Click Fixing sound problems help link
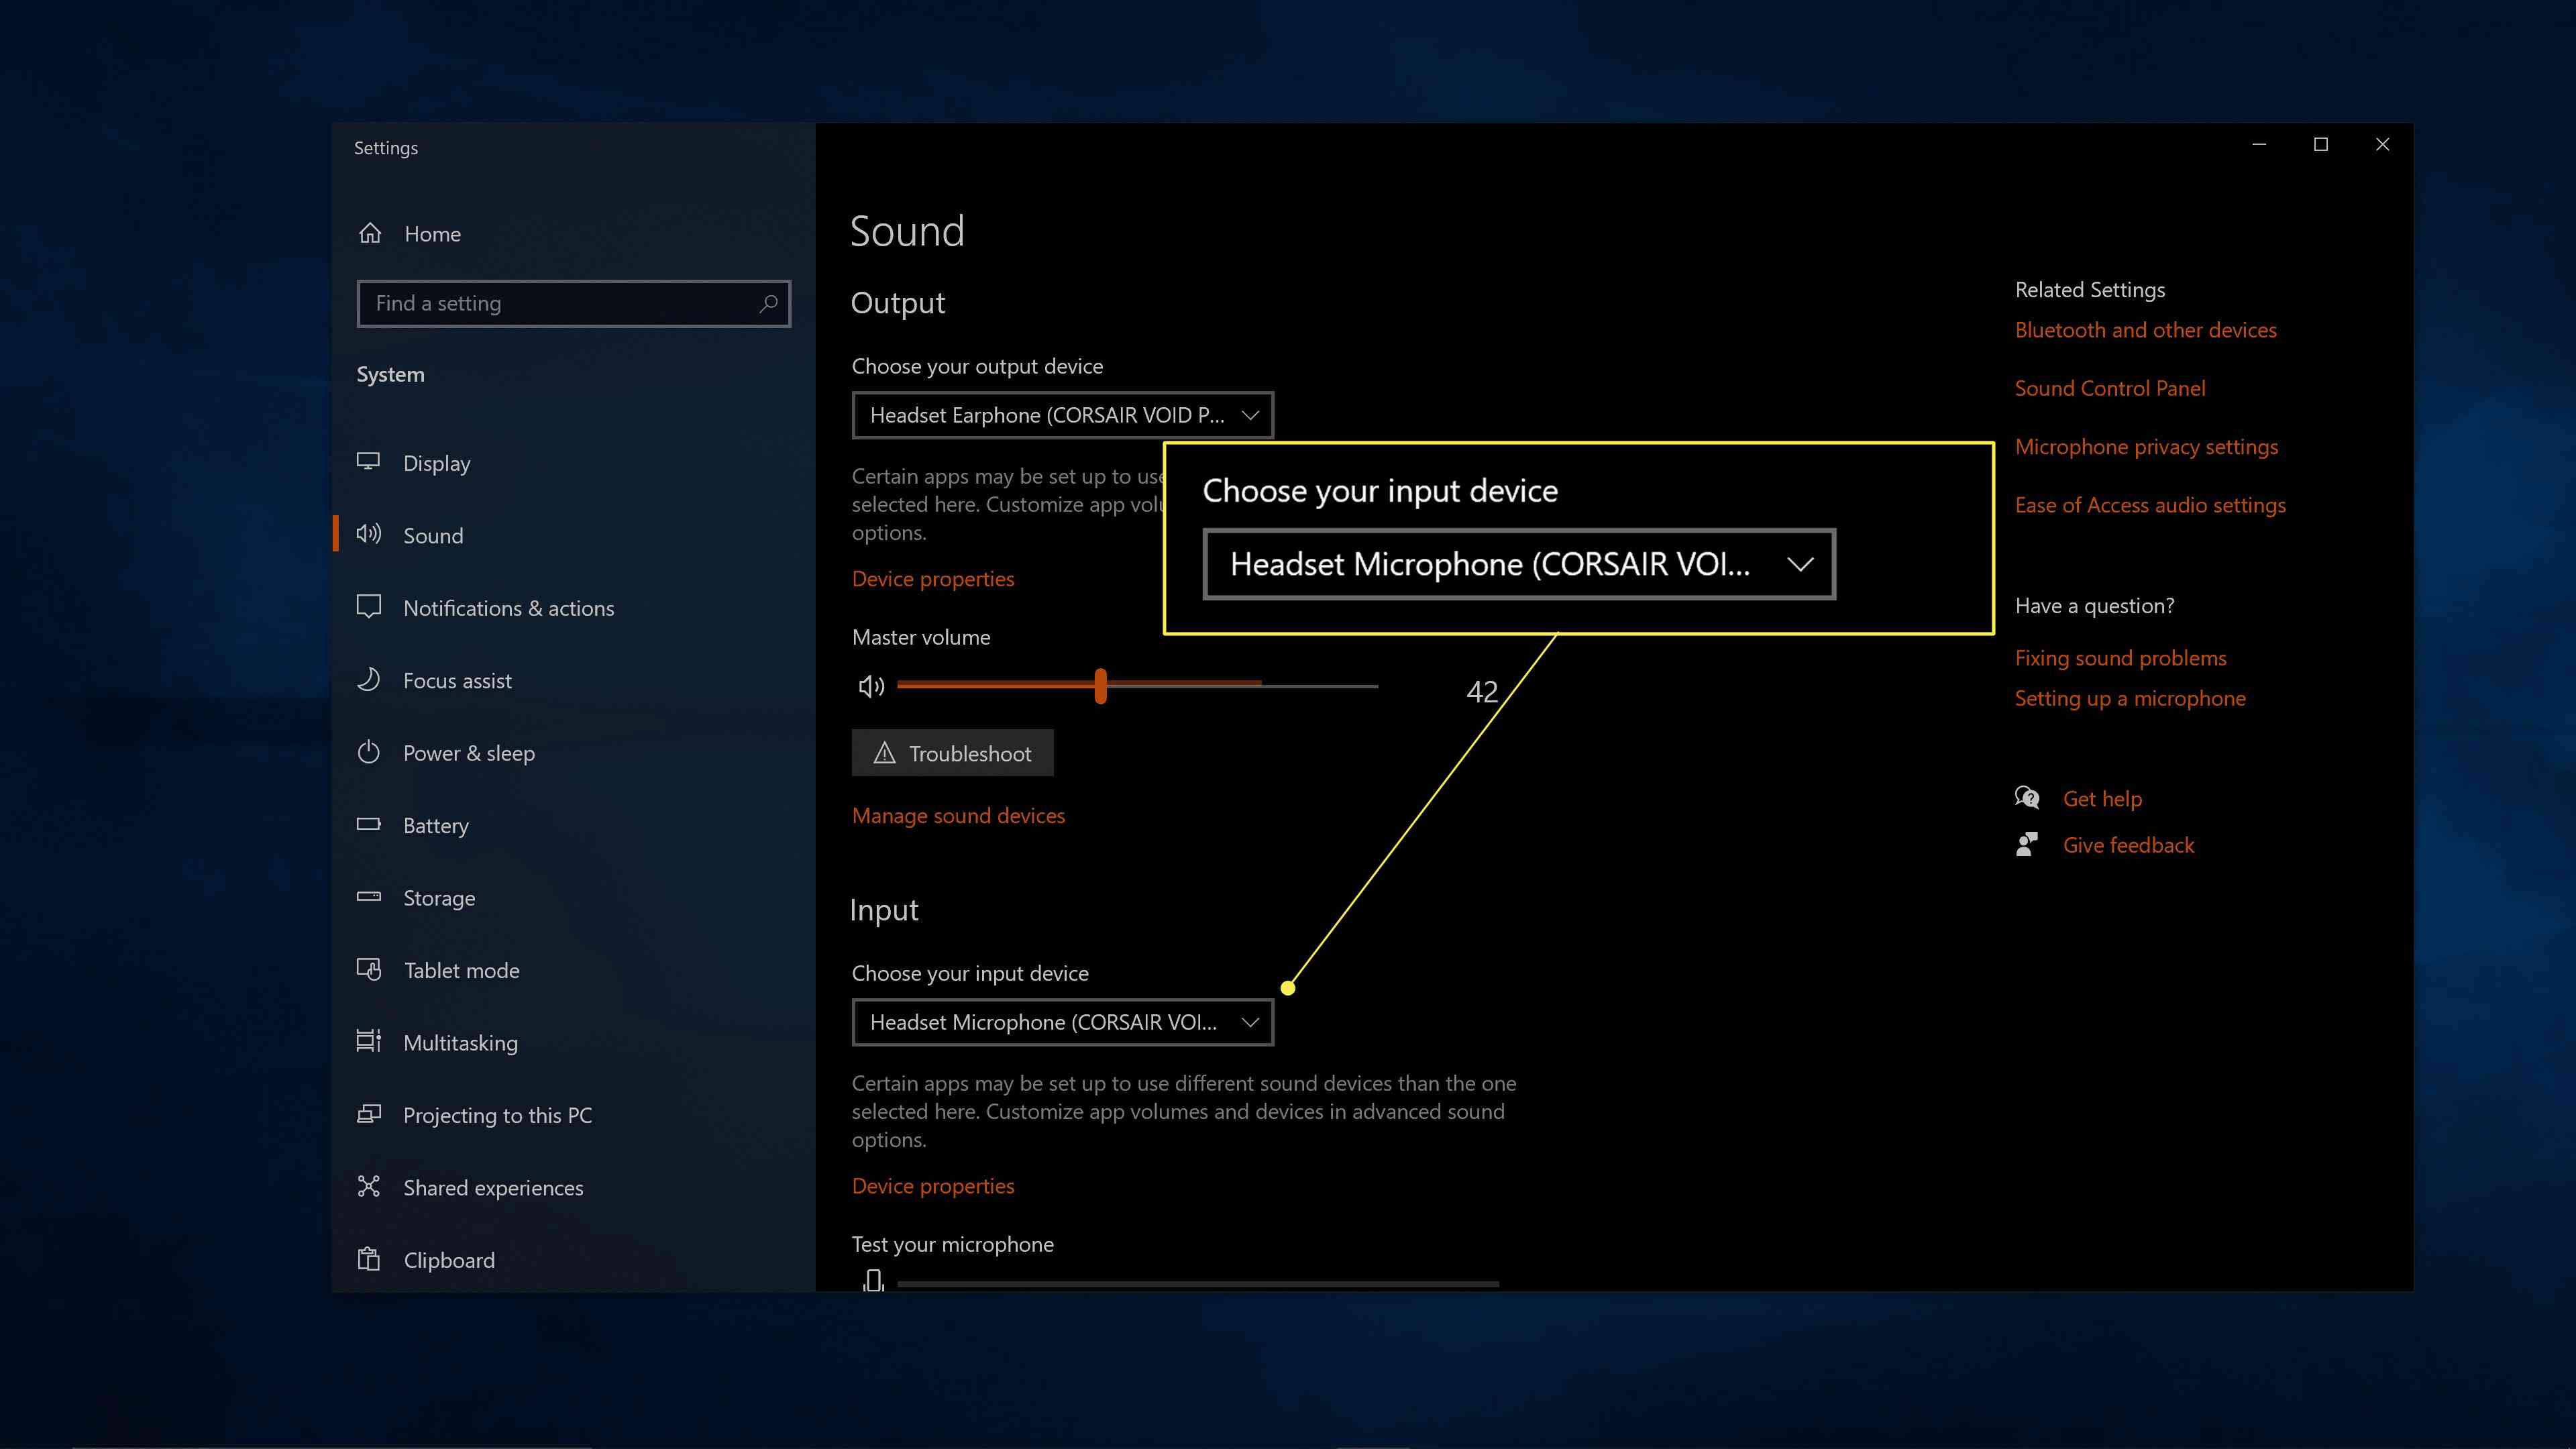Screen dimensions: 2576x1449 tap(2121, 656)
